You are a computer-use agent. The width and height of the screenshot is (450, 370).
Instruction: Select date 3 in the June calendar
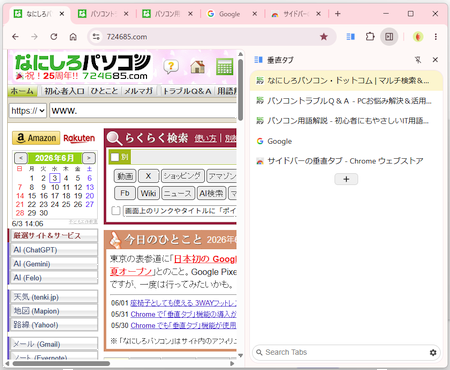(x=55, y=178)
